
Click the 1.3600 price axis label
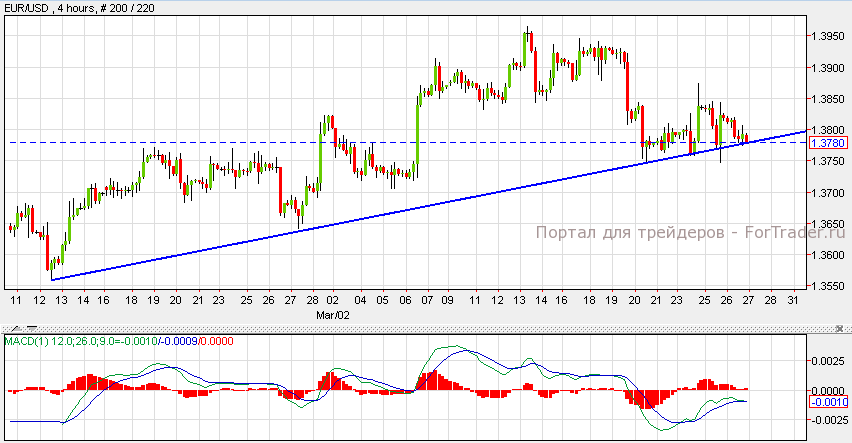(x=827, y=254)
